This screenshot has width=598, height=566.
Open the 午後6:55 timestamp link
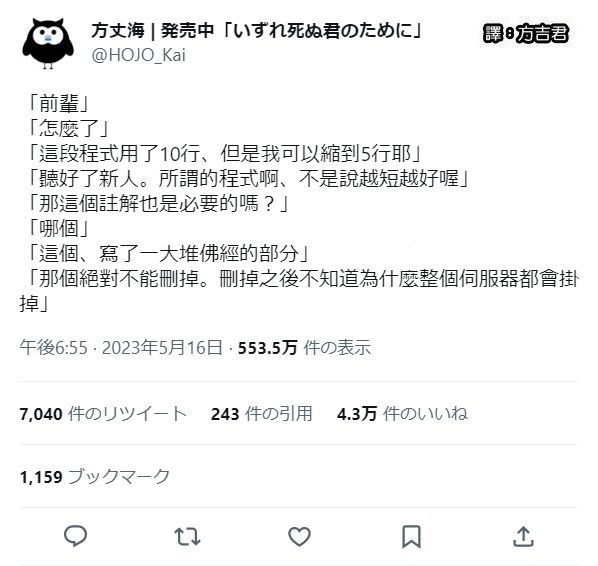(54, 347)
